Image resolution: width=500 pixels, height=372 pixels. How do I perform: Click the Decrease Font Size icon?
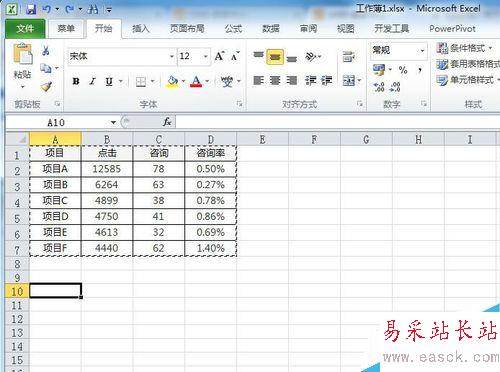(x=235, y=56)
